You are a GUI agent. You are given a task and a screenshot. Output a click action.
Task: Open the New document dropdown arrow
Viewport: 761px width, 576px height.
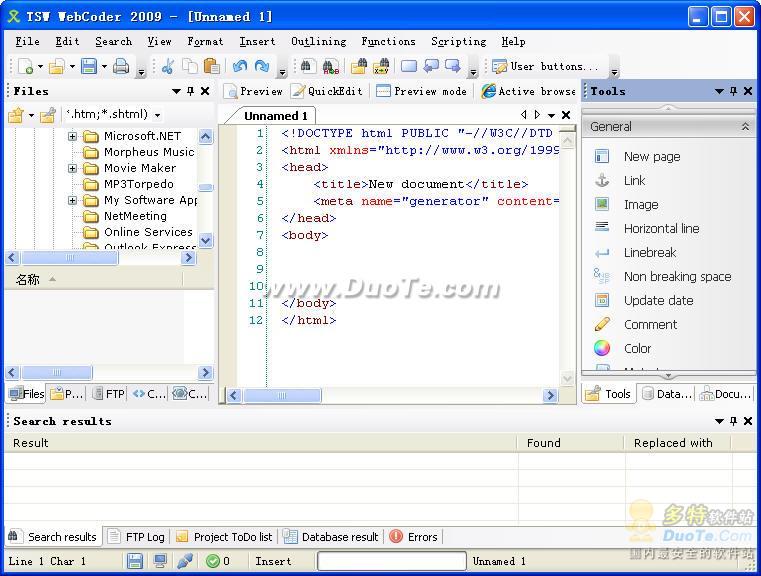point(40,66)
